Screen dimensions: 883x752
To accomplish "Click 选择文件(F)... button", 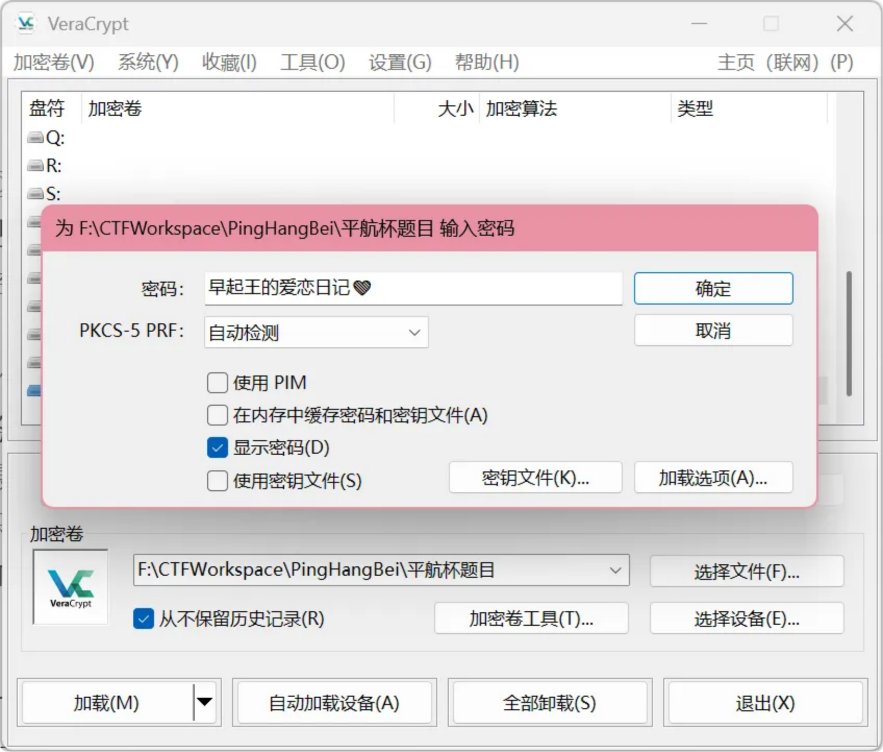I will coord(747,572).
